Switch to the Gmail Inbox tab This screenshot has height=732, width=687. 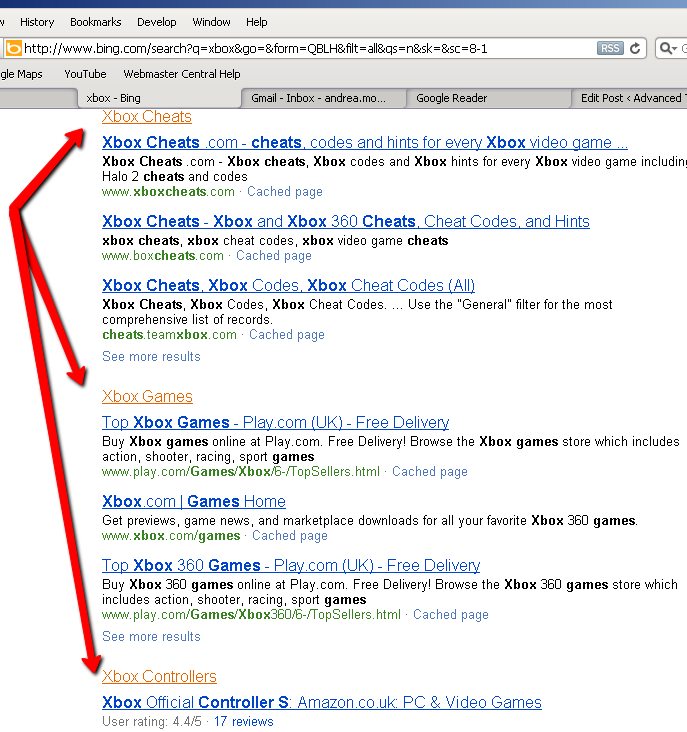coord(325,98)
